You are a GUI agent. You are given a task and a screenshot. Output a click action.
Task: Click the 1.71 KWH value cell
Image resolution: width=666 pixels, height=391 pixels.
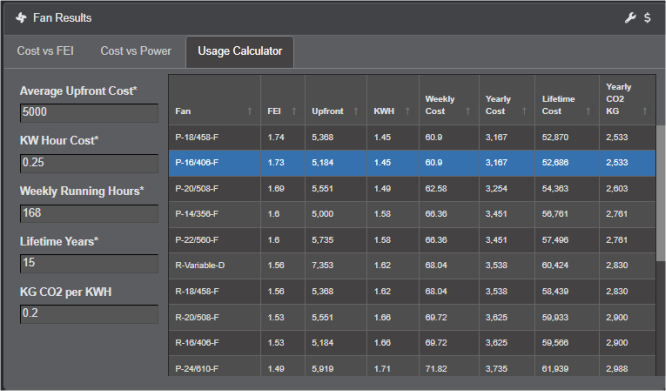click(x=393, y=366)
